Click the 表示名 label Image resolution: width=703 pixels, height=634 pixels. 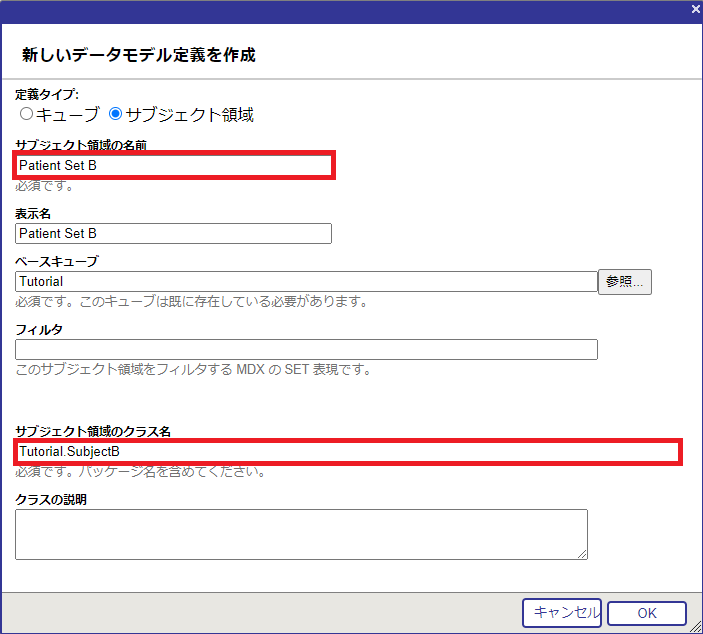[33, 214]
